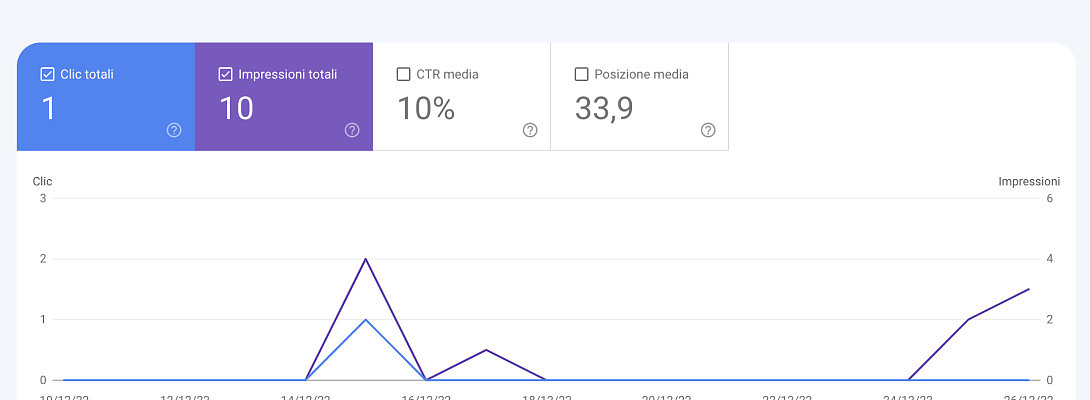Image resolution: width=1090 pixels, height=400 pixels.
Task: Click the small impressions peak near 17/12
Action: pyautogui.click(x=486, y=350)
